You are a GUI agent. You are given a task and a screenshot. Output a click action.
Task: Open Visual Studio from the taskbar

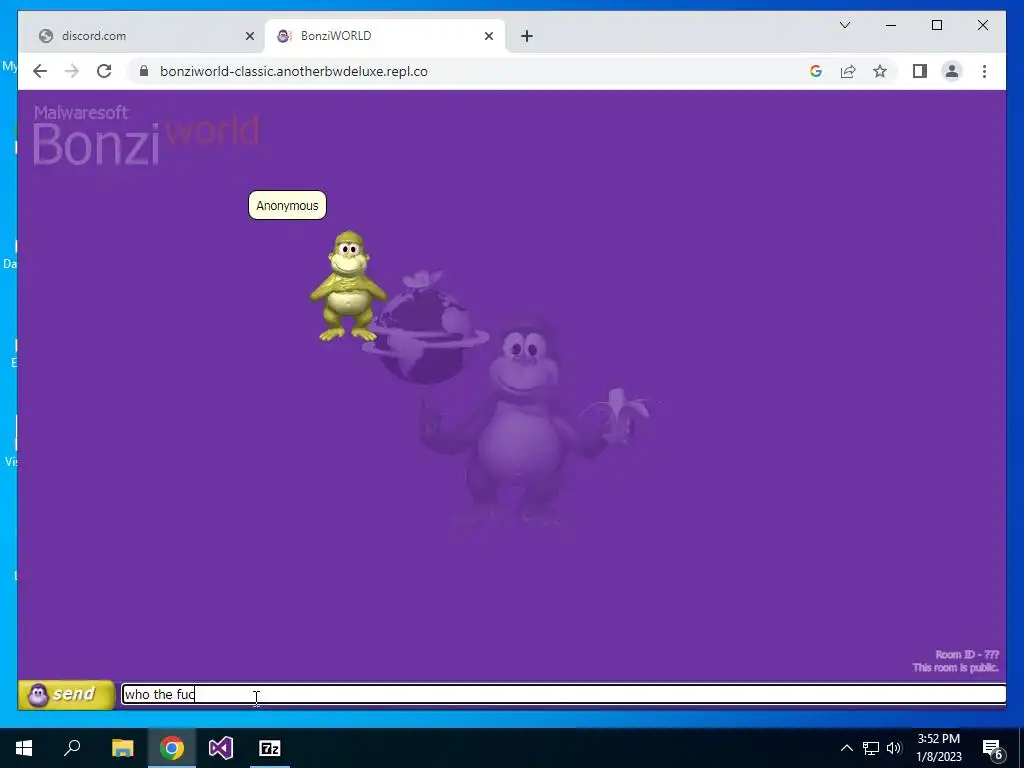tap(221, 748)
